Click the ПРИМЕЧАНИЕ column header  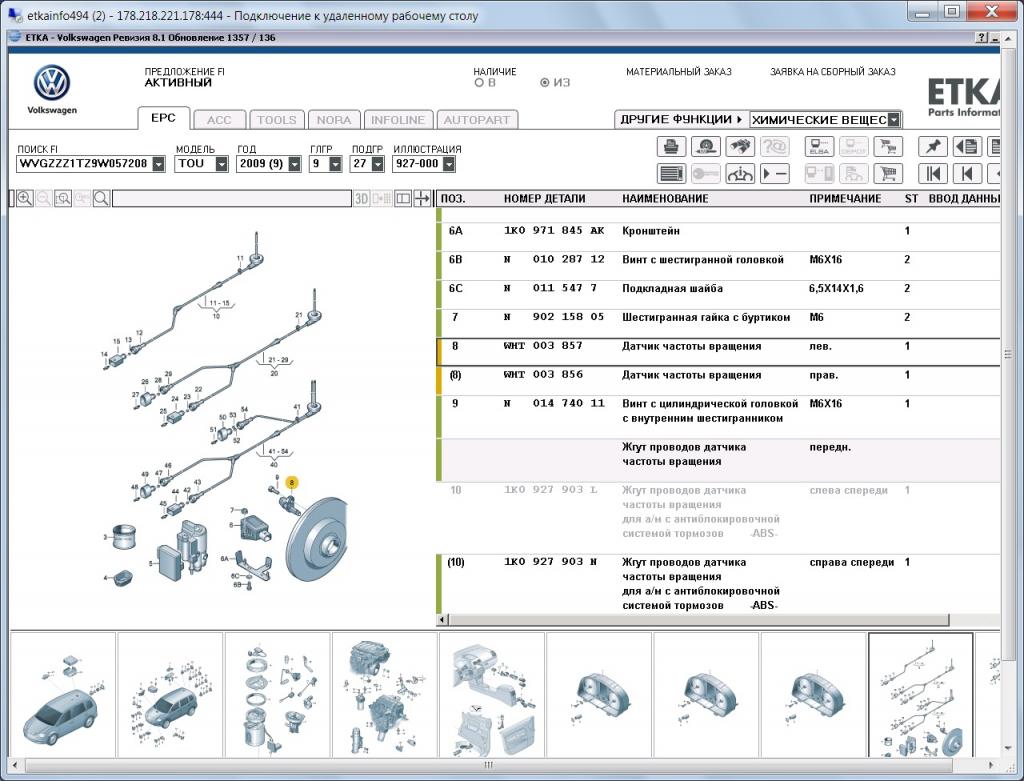[845, 199]
